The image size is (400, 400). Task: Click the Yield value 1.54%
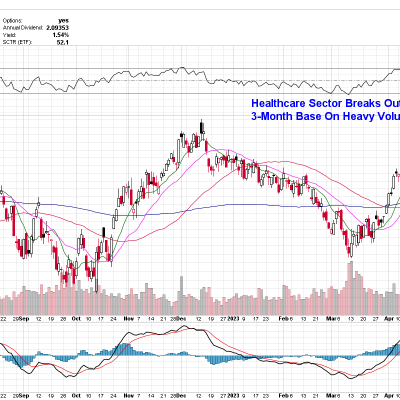[x=61, y=35]
